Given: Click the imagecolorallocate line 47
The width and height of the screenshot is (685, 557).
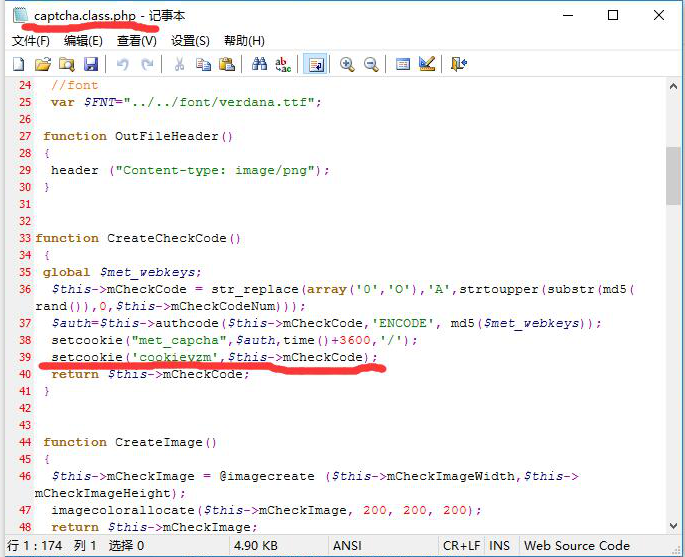Looking at the screenshot, I should pos(266,510).
